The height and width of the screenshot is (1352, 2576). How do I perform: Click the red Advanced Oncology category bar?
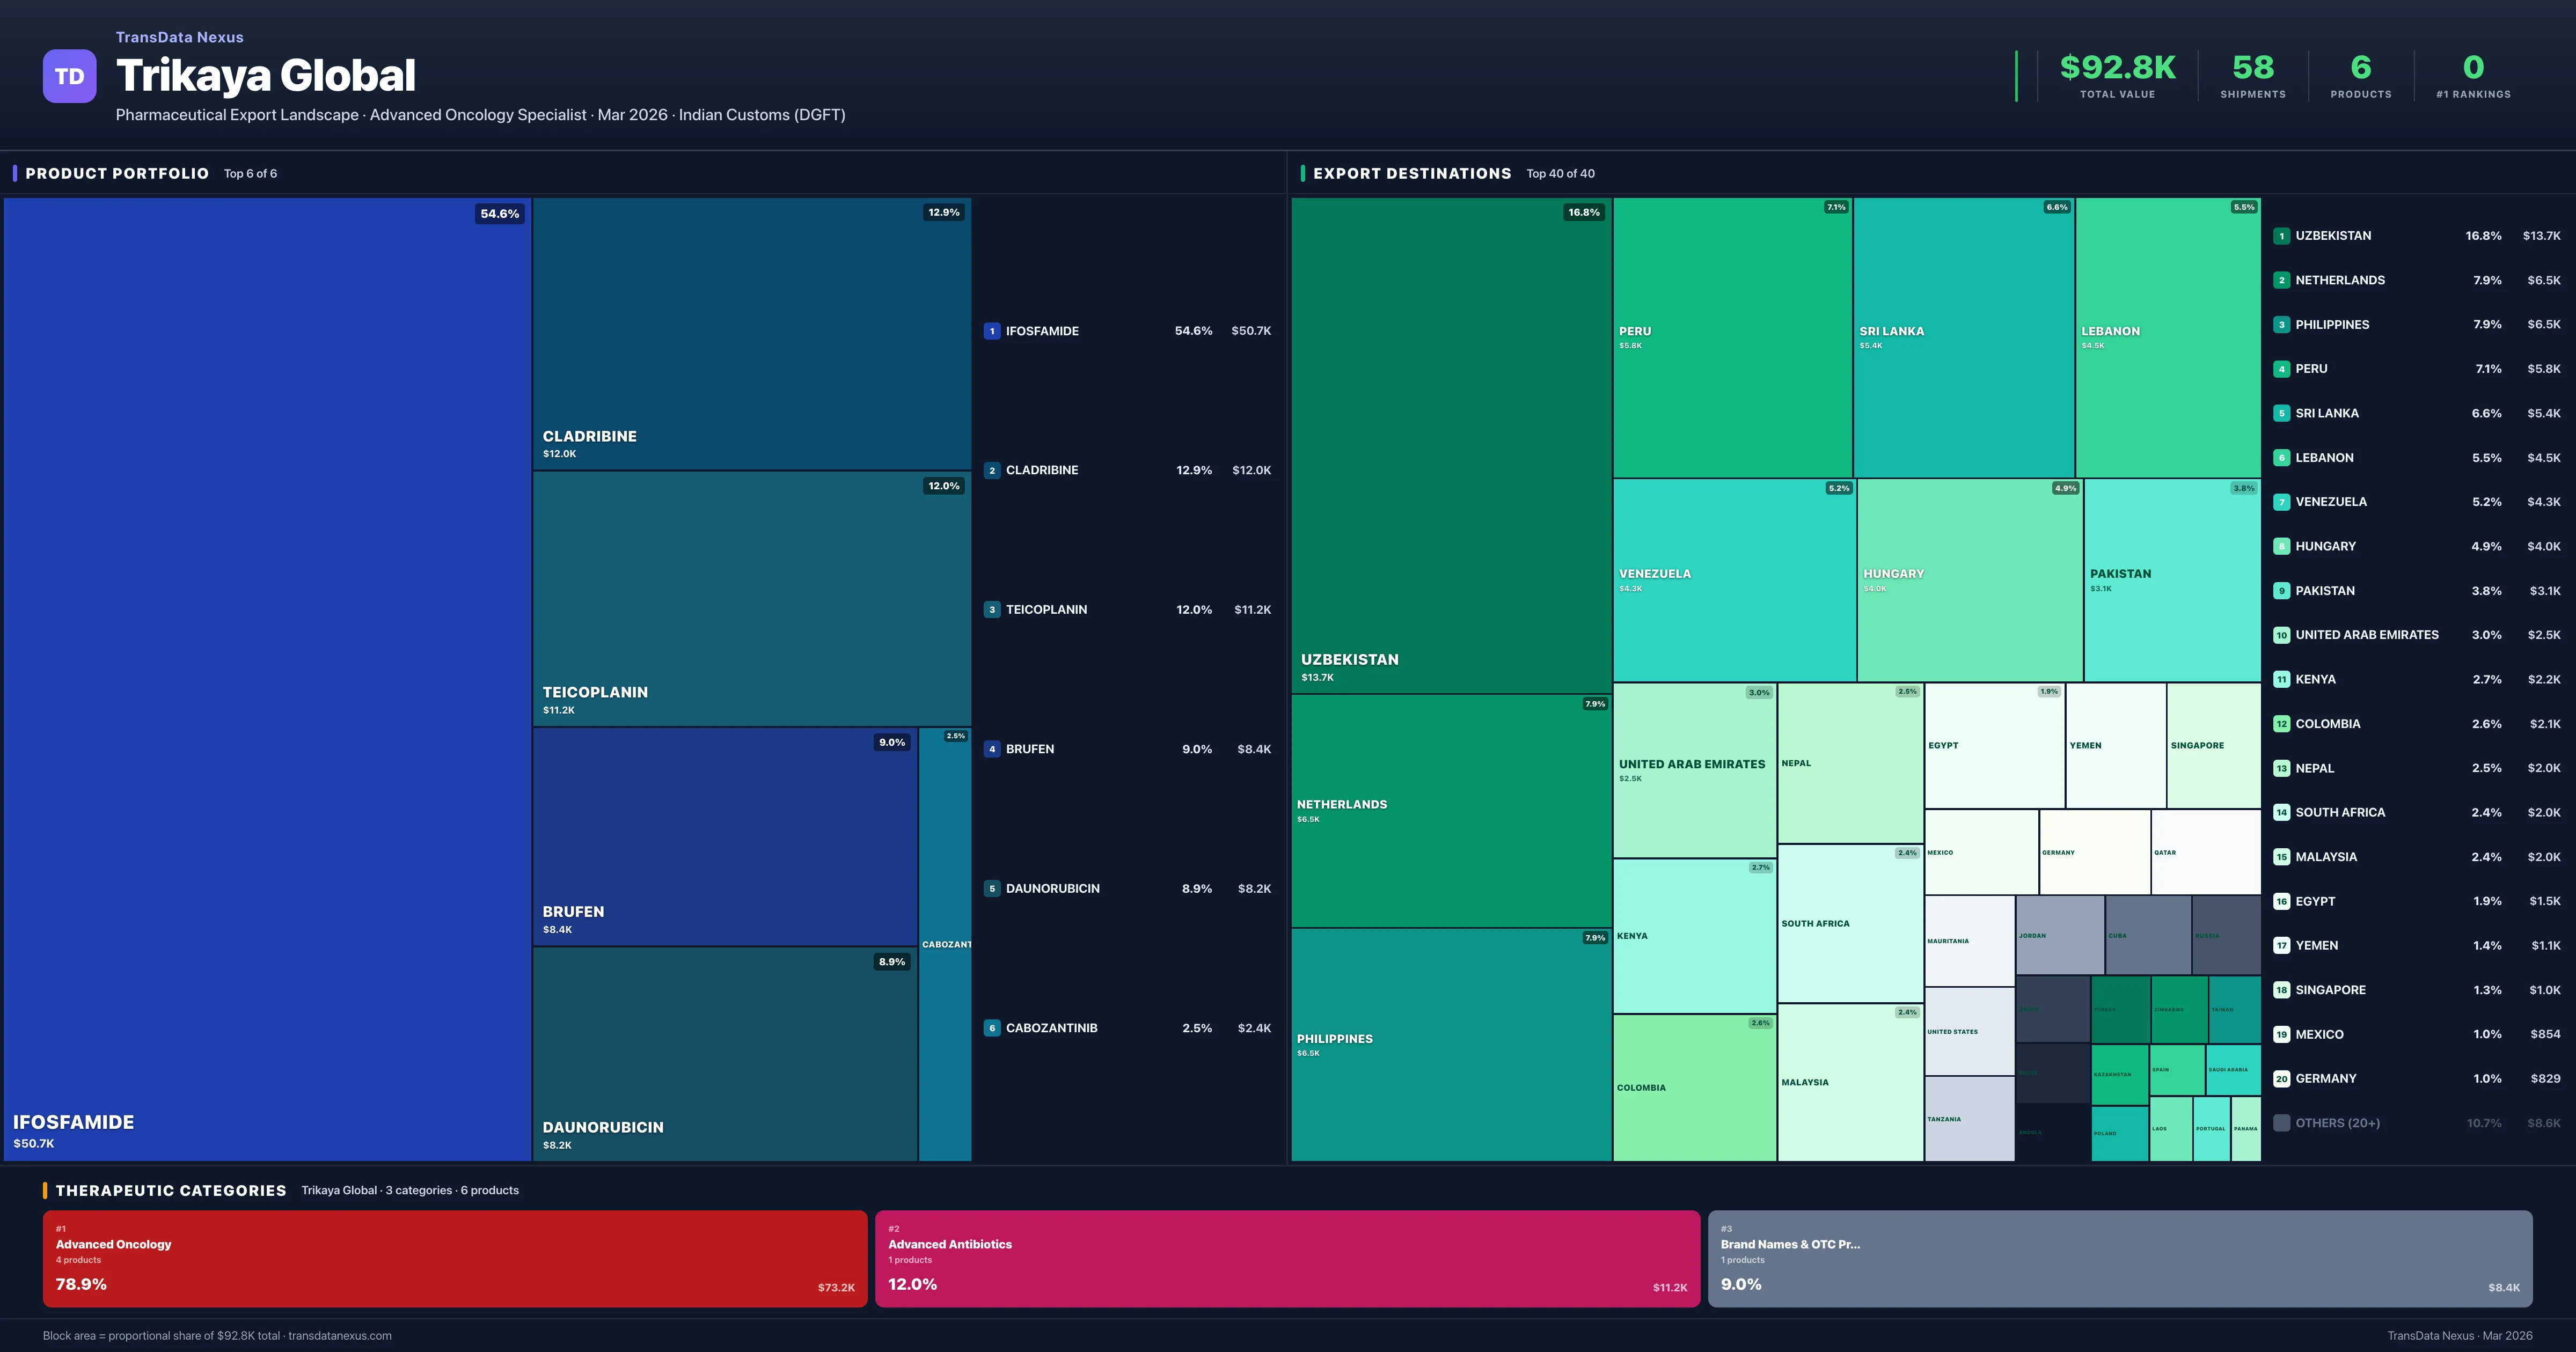(455, 1258)
